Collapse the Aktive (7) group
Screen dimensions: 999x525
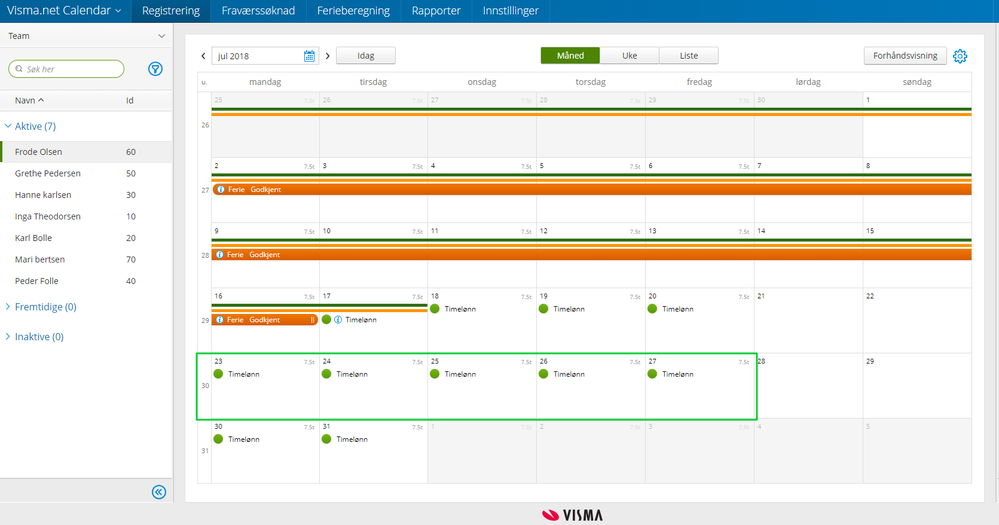31,126
